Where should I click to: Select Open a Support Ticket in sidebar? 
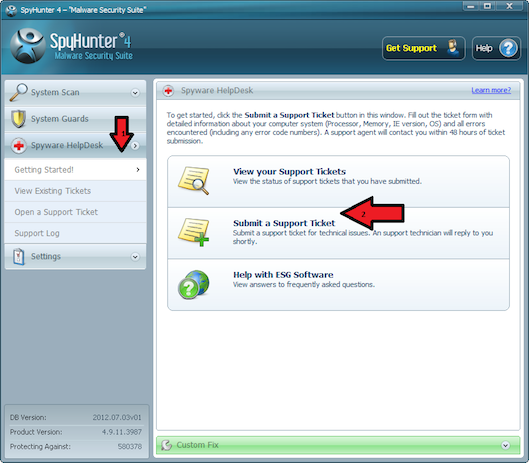click(76, 212)
